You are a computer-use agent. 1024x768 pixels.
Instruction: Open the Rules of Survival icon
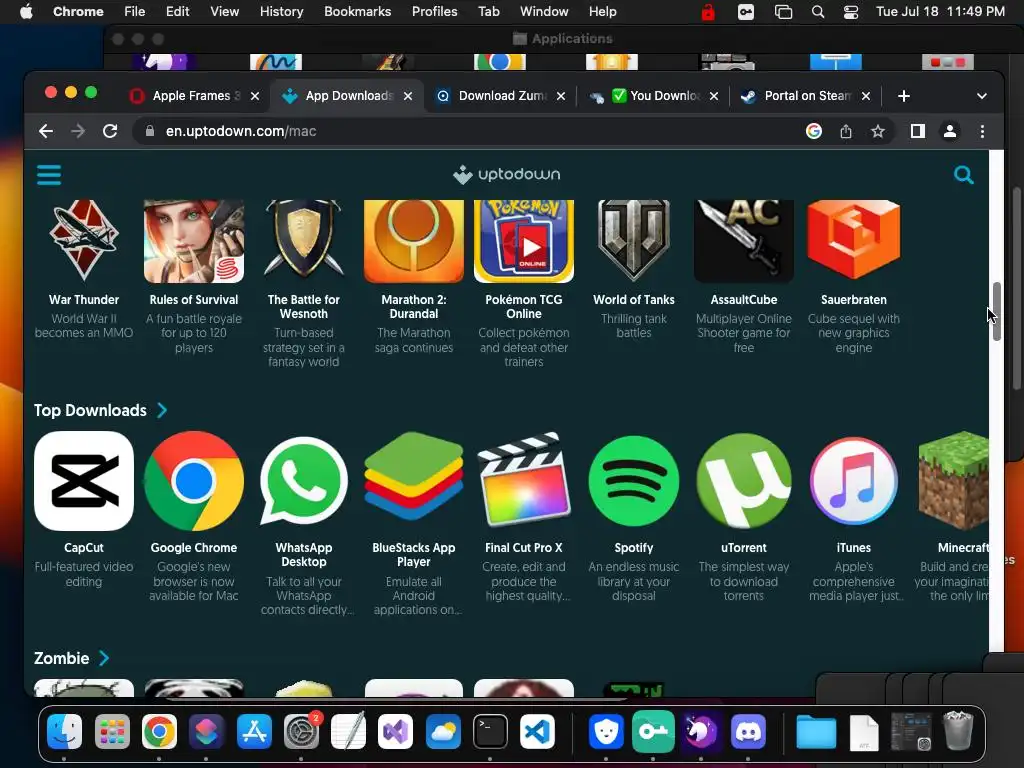click(x=194, y=241)
